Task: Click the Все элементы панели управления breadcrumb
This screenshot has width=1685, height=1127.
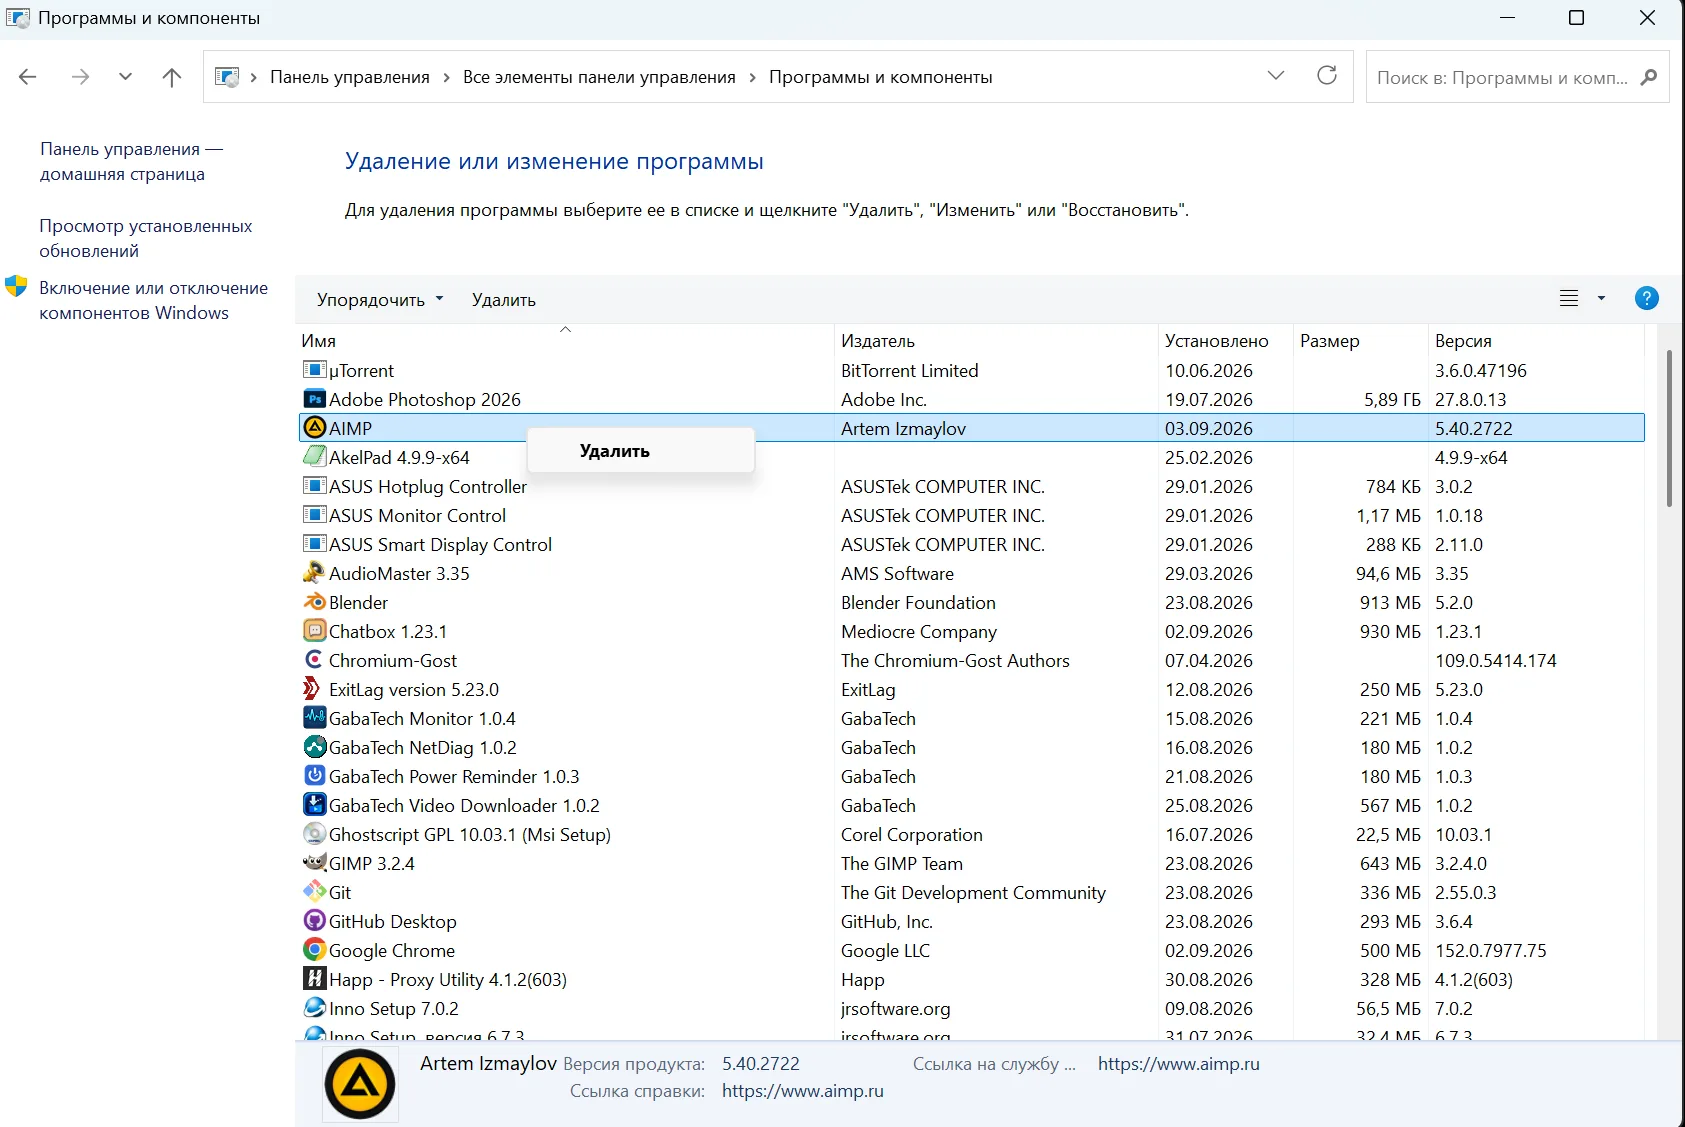Action: click(x=599, y=77)
